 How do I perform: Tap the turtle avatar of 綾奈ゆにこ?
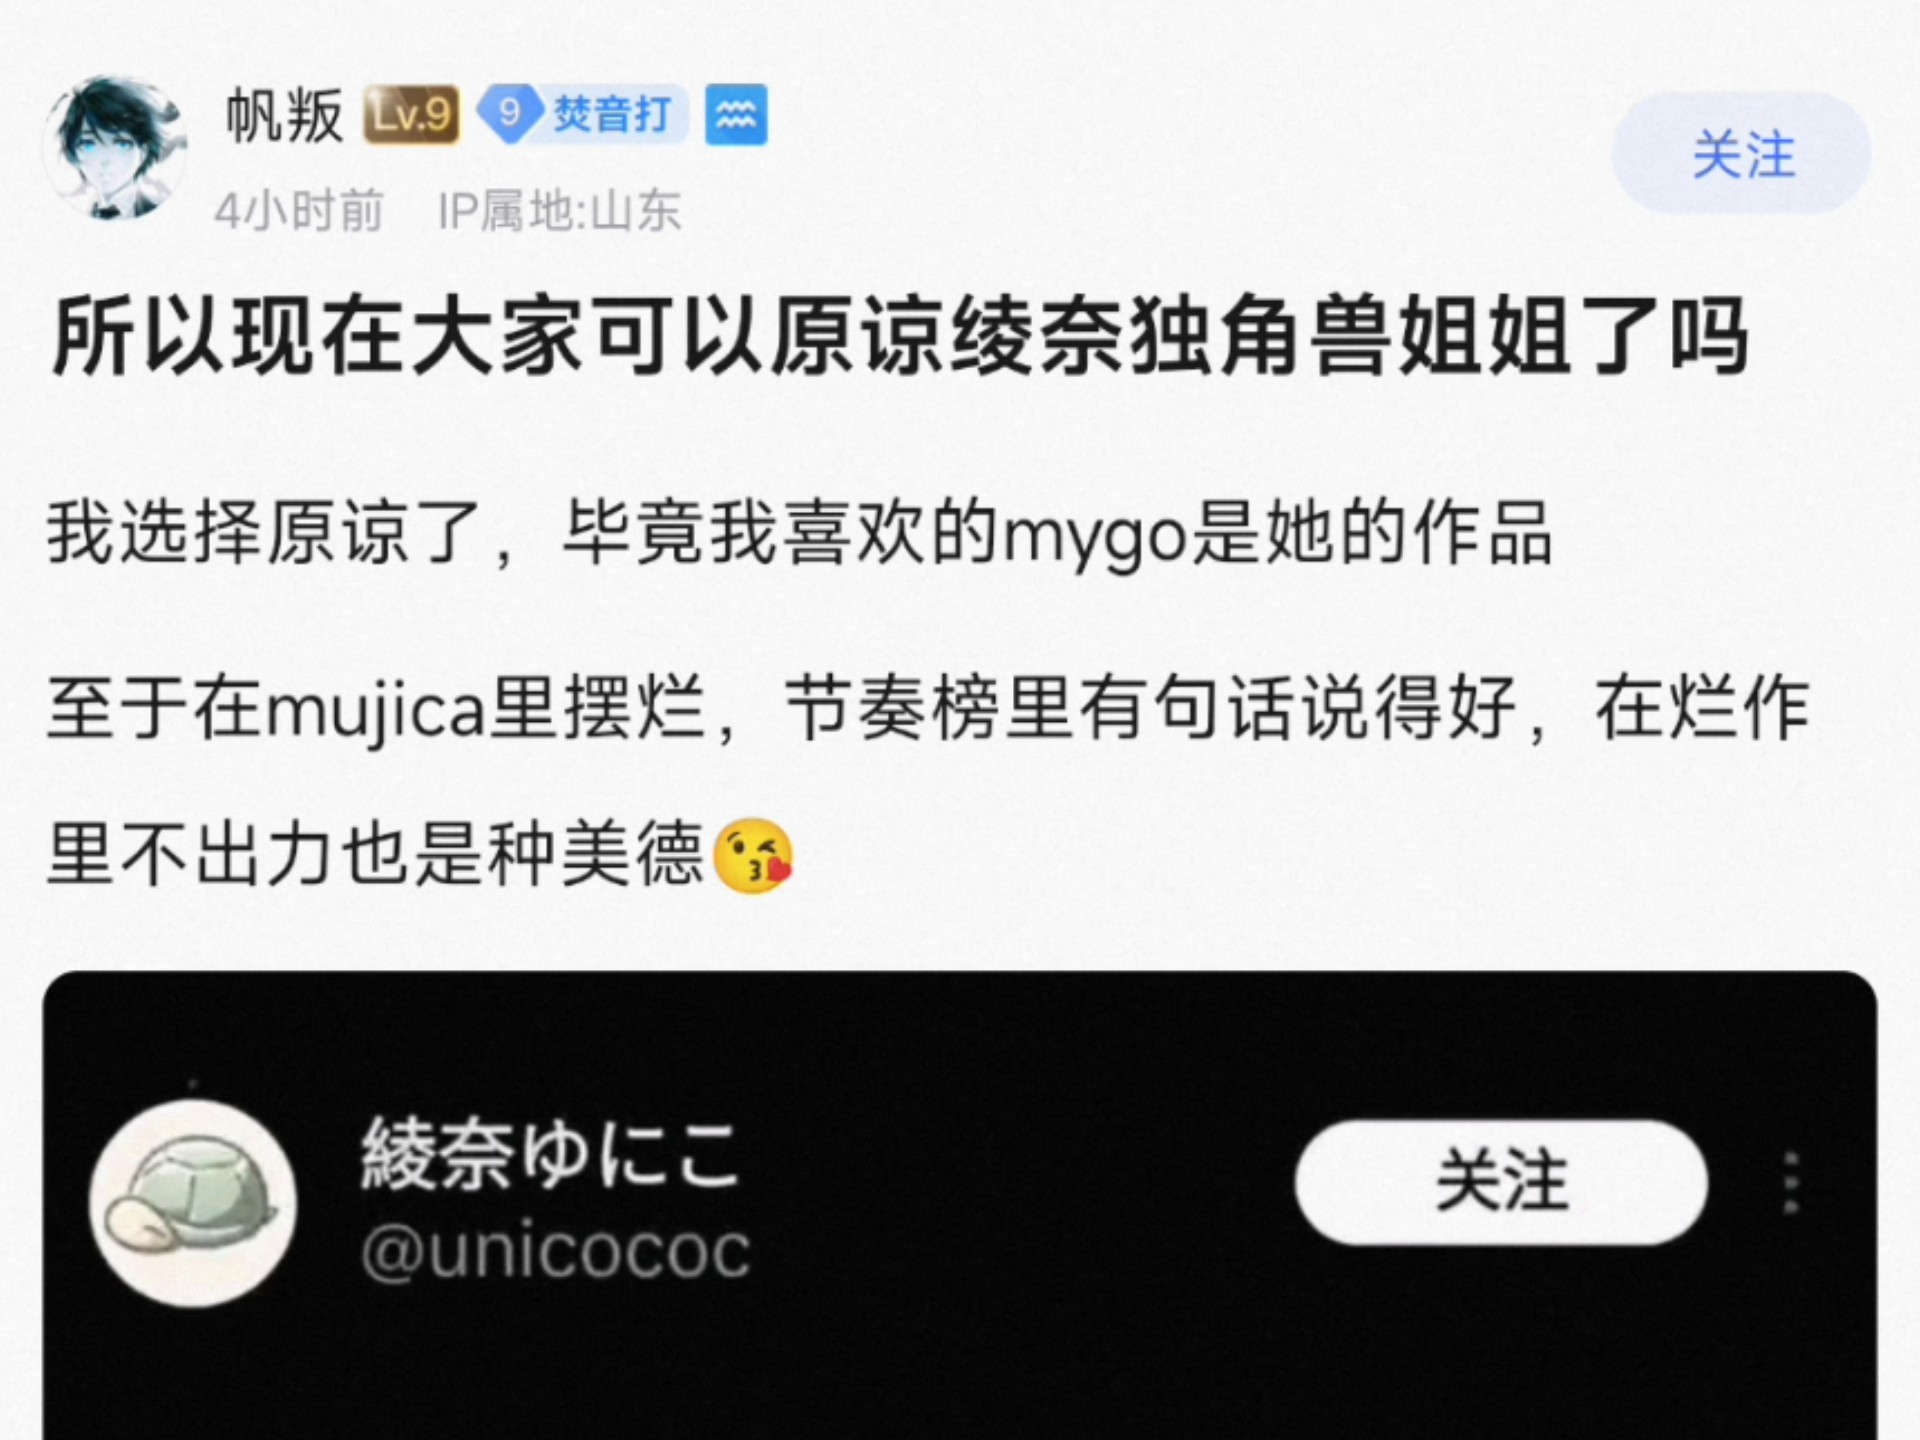pyautogui.click(x=193, y=1203)
